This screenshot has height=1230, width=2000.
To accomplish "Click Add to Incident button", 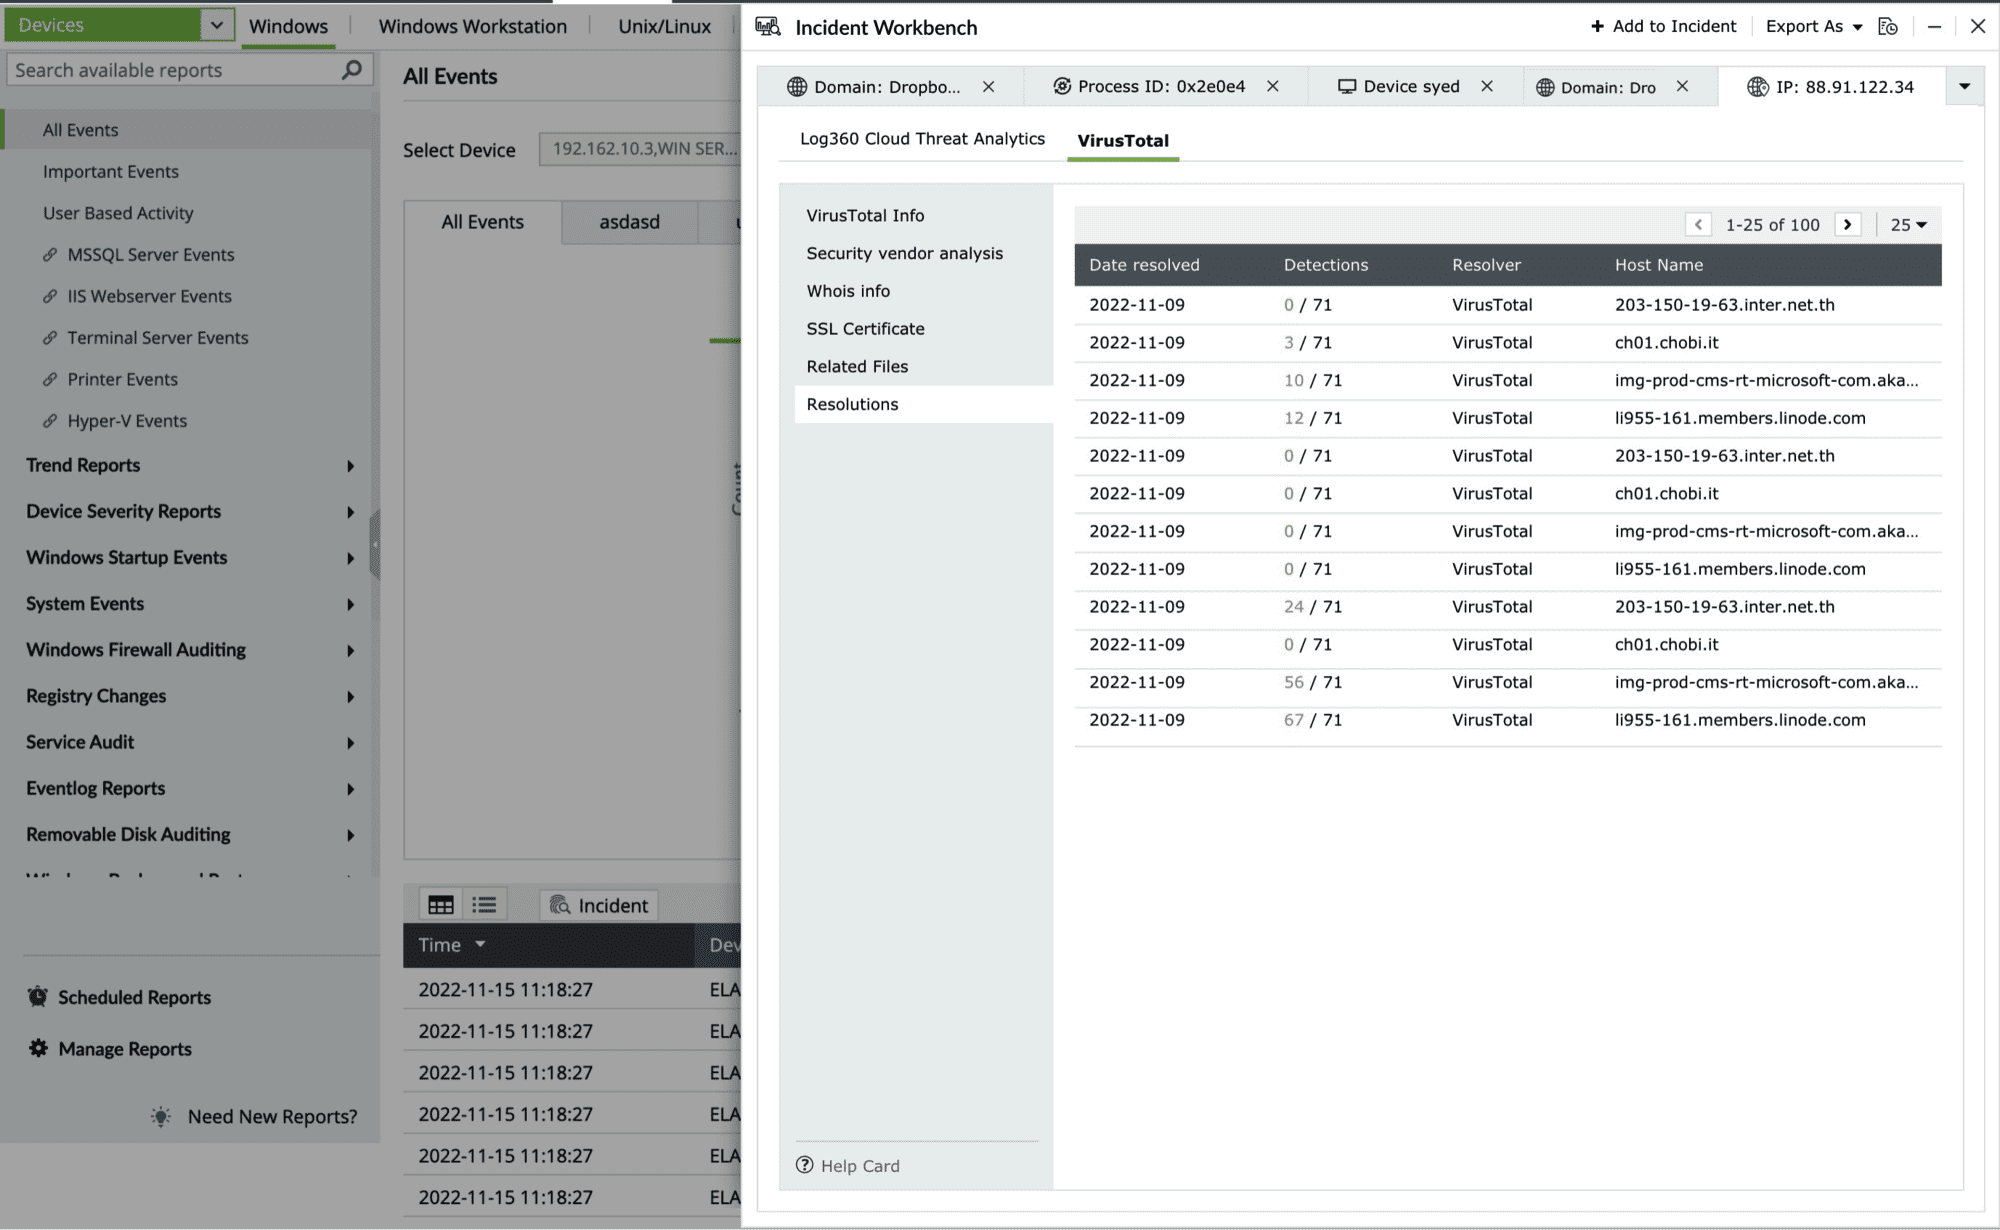I will pyautogui.click(x=1663, y=27).
